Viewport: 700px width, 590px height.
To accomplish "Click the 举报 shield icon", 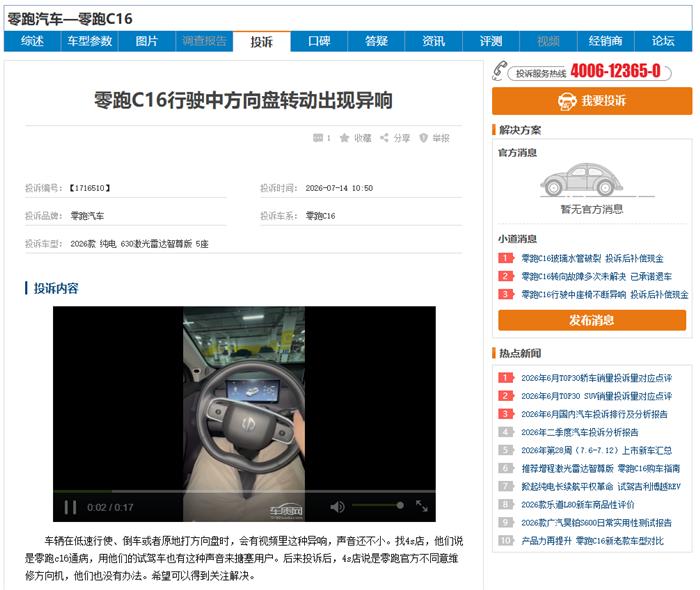I will click(423, 138).
